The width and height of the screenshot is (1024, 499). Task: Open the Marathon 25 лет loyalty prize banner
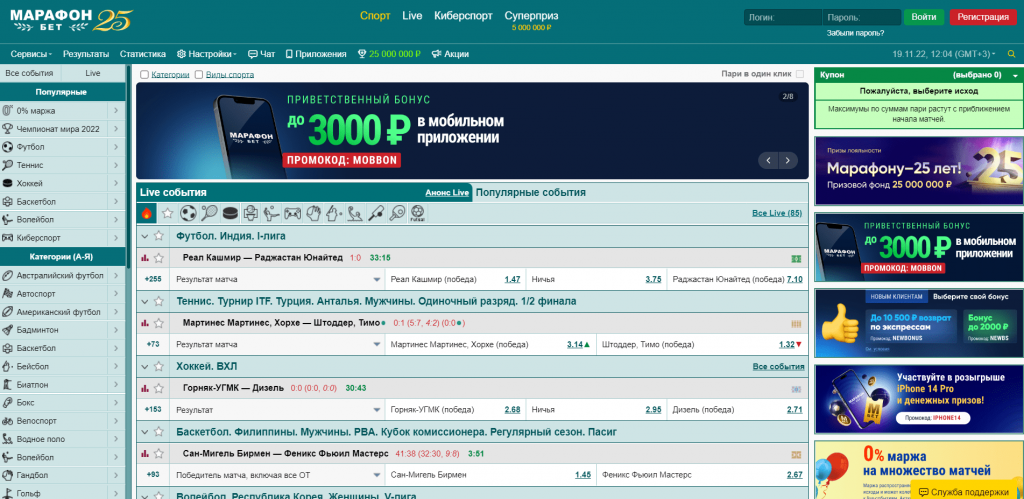point(919,171)
